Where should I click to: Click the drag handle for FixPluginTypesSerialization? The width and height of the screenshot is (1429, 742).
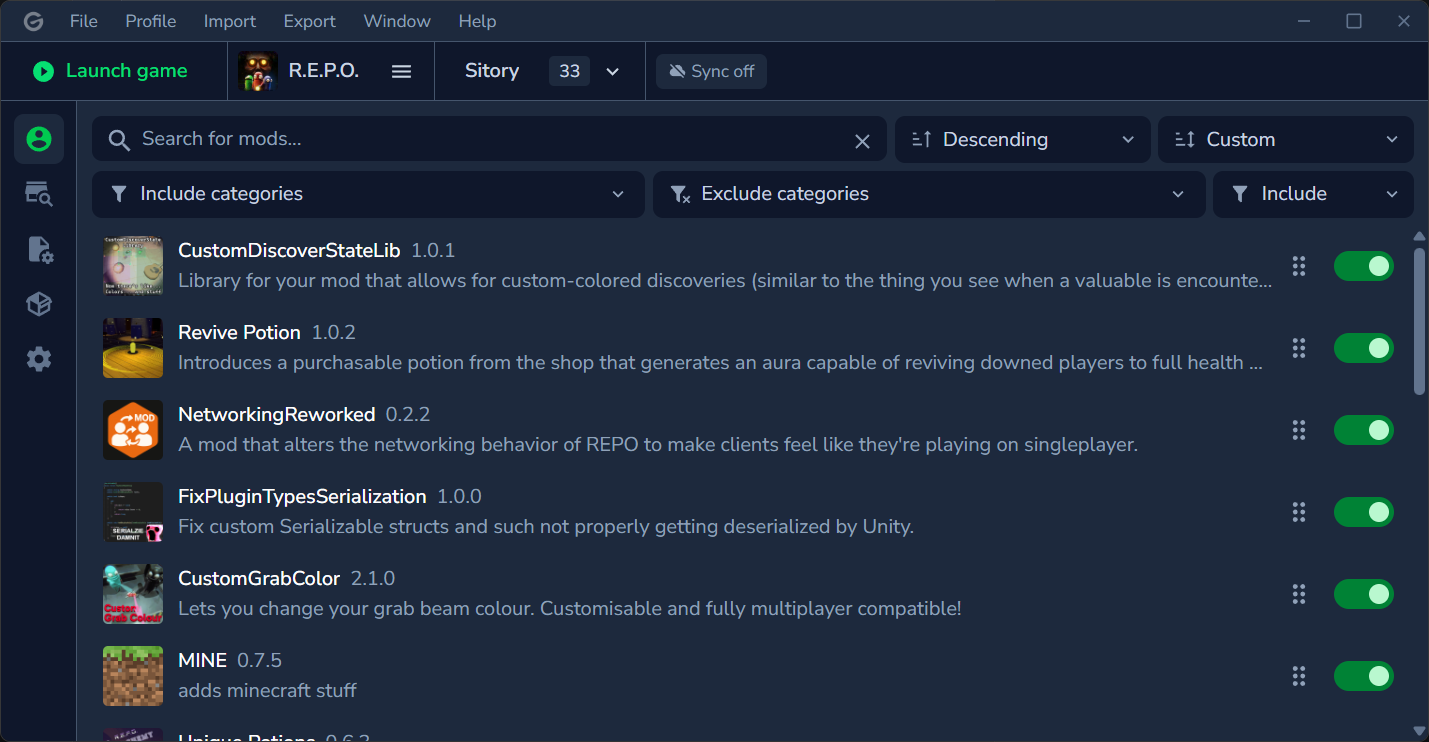1299,512
